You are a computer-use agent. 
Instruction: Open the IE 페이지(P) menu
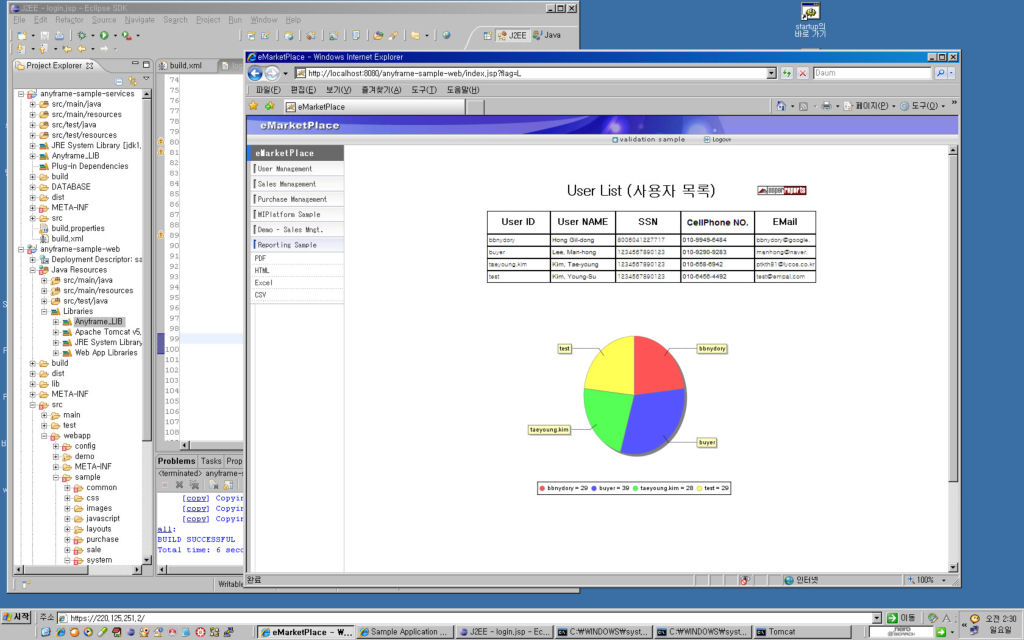pyautogui.click(x=870, y=106)
